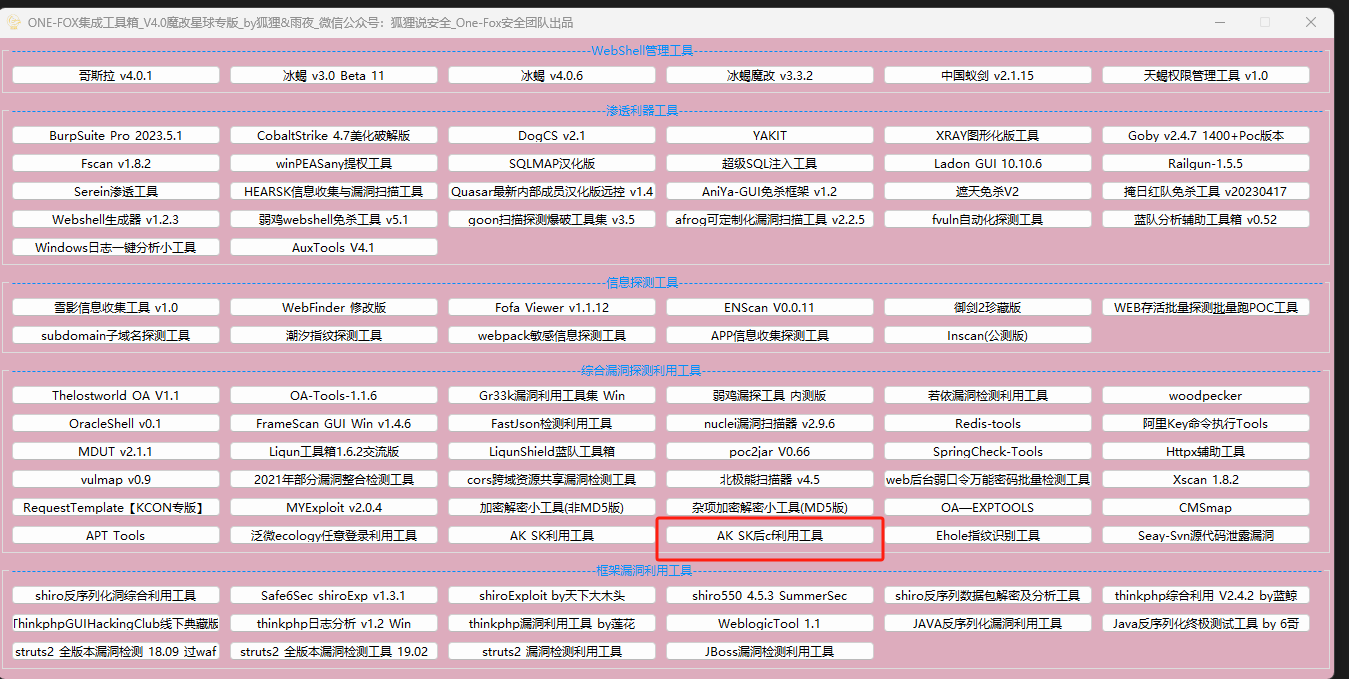Open Thelostworld OA V1.1
1349x679 pixels.
tap(116, 395)
